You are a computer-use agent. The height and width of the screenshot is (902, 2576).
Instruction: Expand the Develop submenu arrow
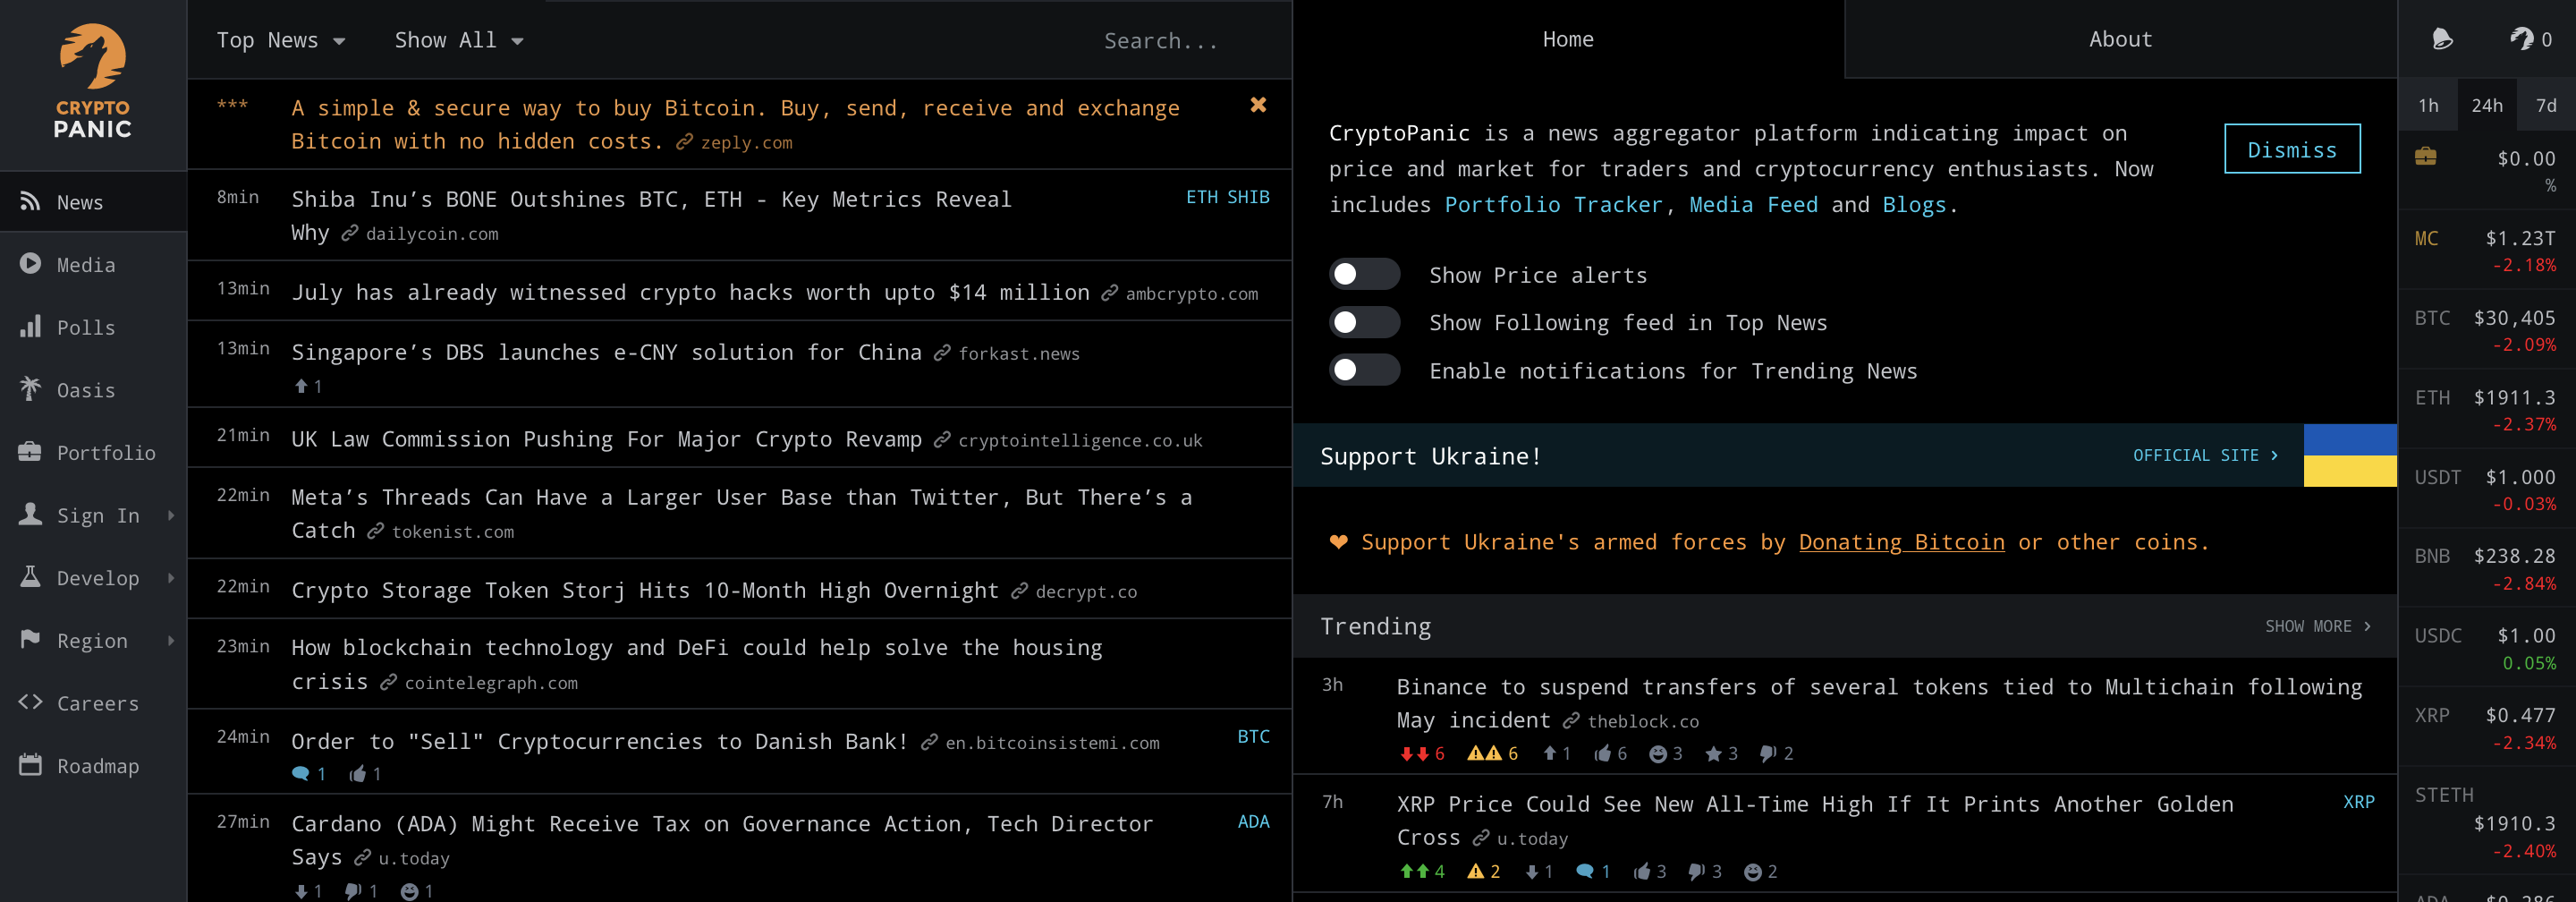[x=171, y=578]
